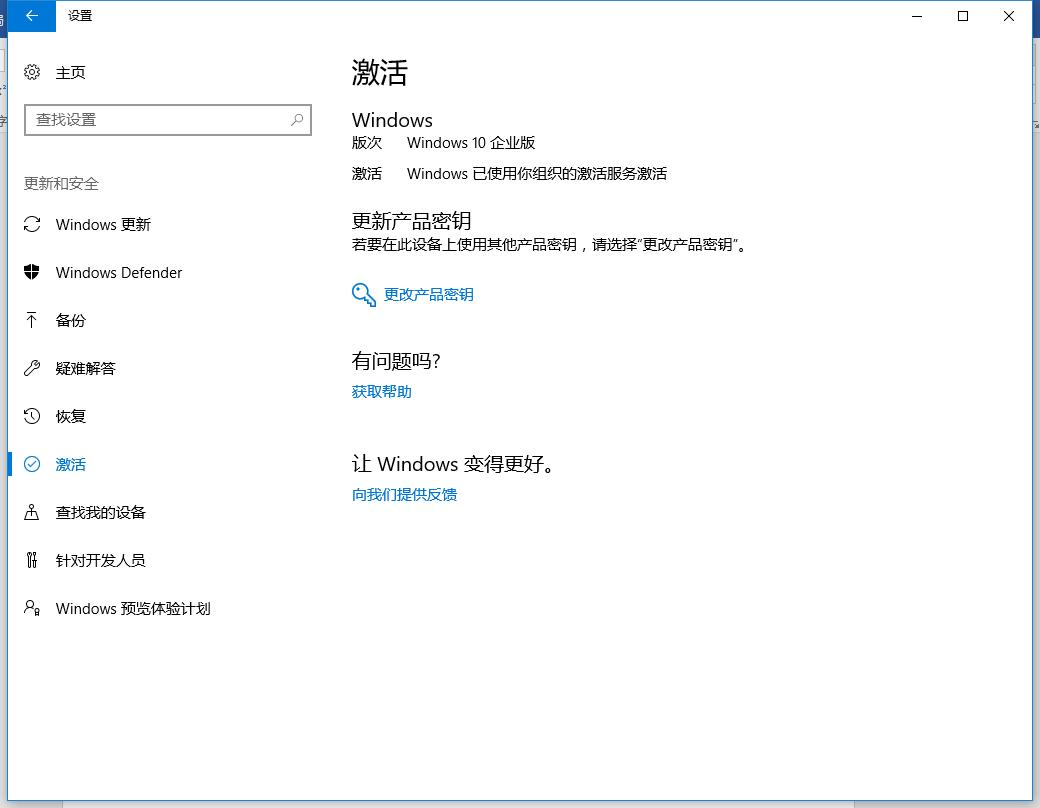This screenshot has width=1040, height=808.
Task: Select the Windows 更新 refresh icon
Action: pos(31,224)
